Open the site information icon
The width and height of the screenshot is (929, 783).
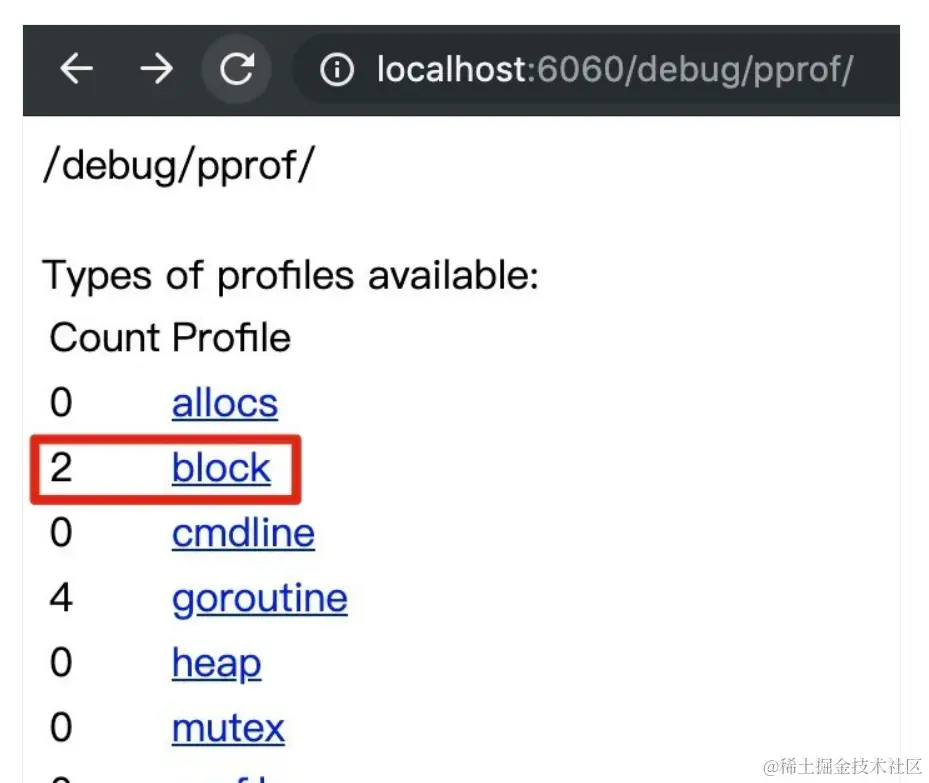337,70
